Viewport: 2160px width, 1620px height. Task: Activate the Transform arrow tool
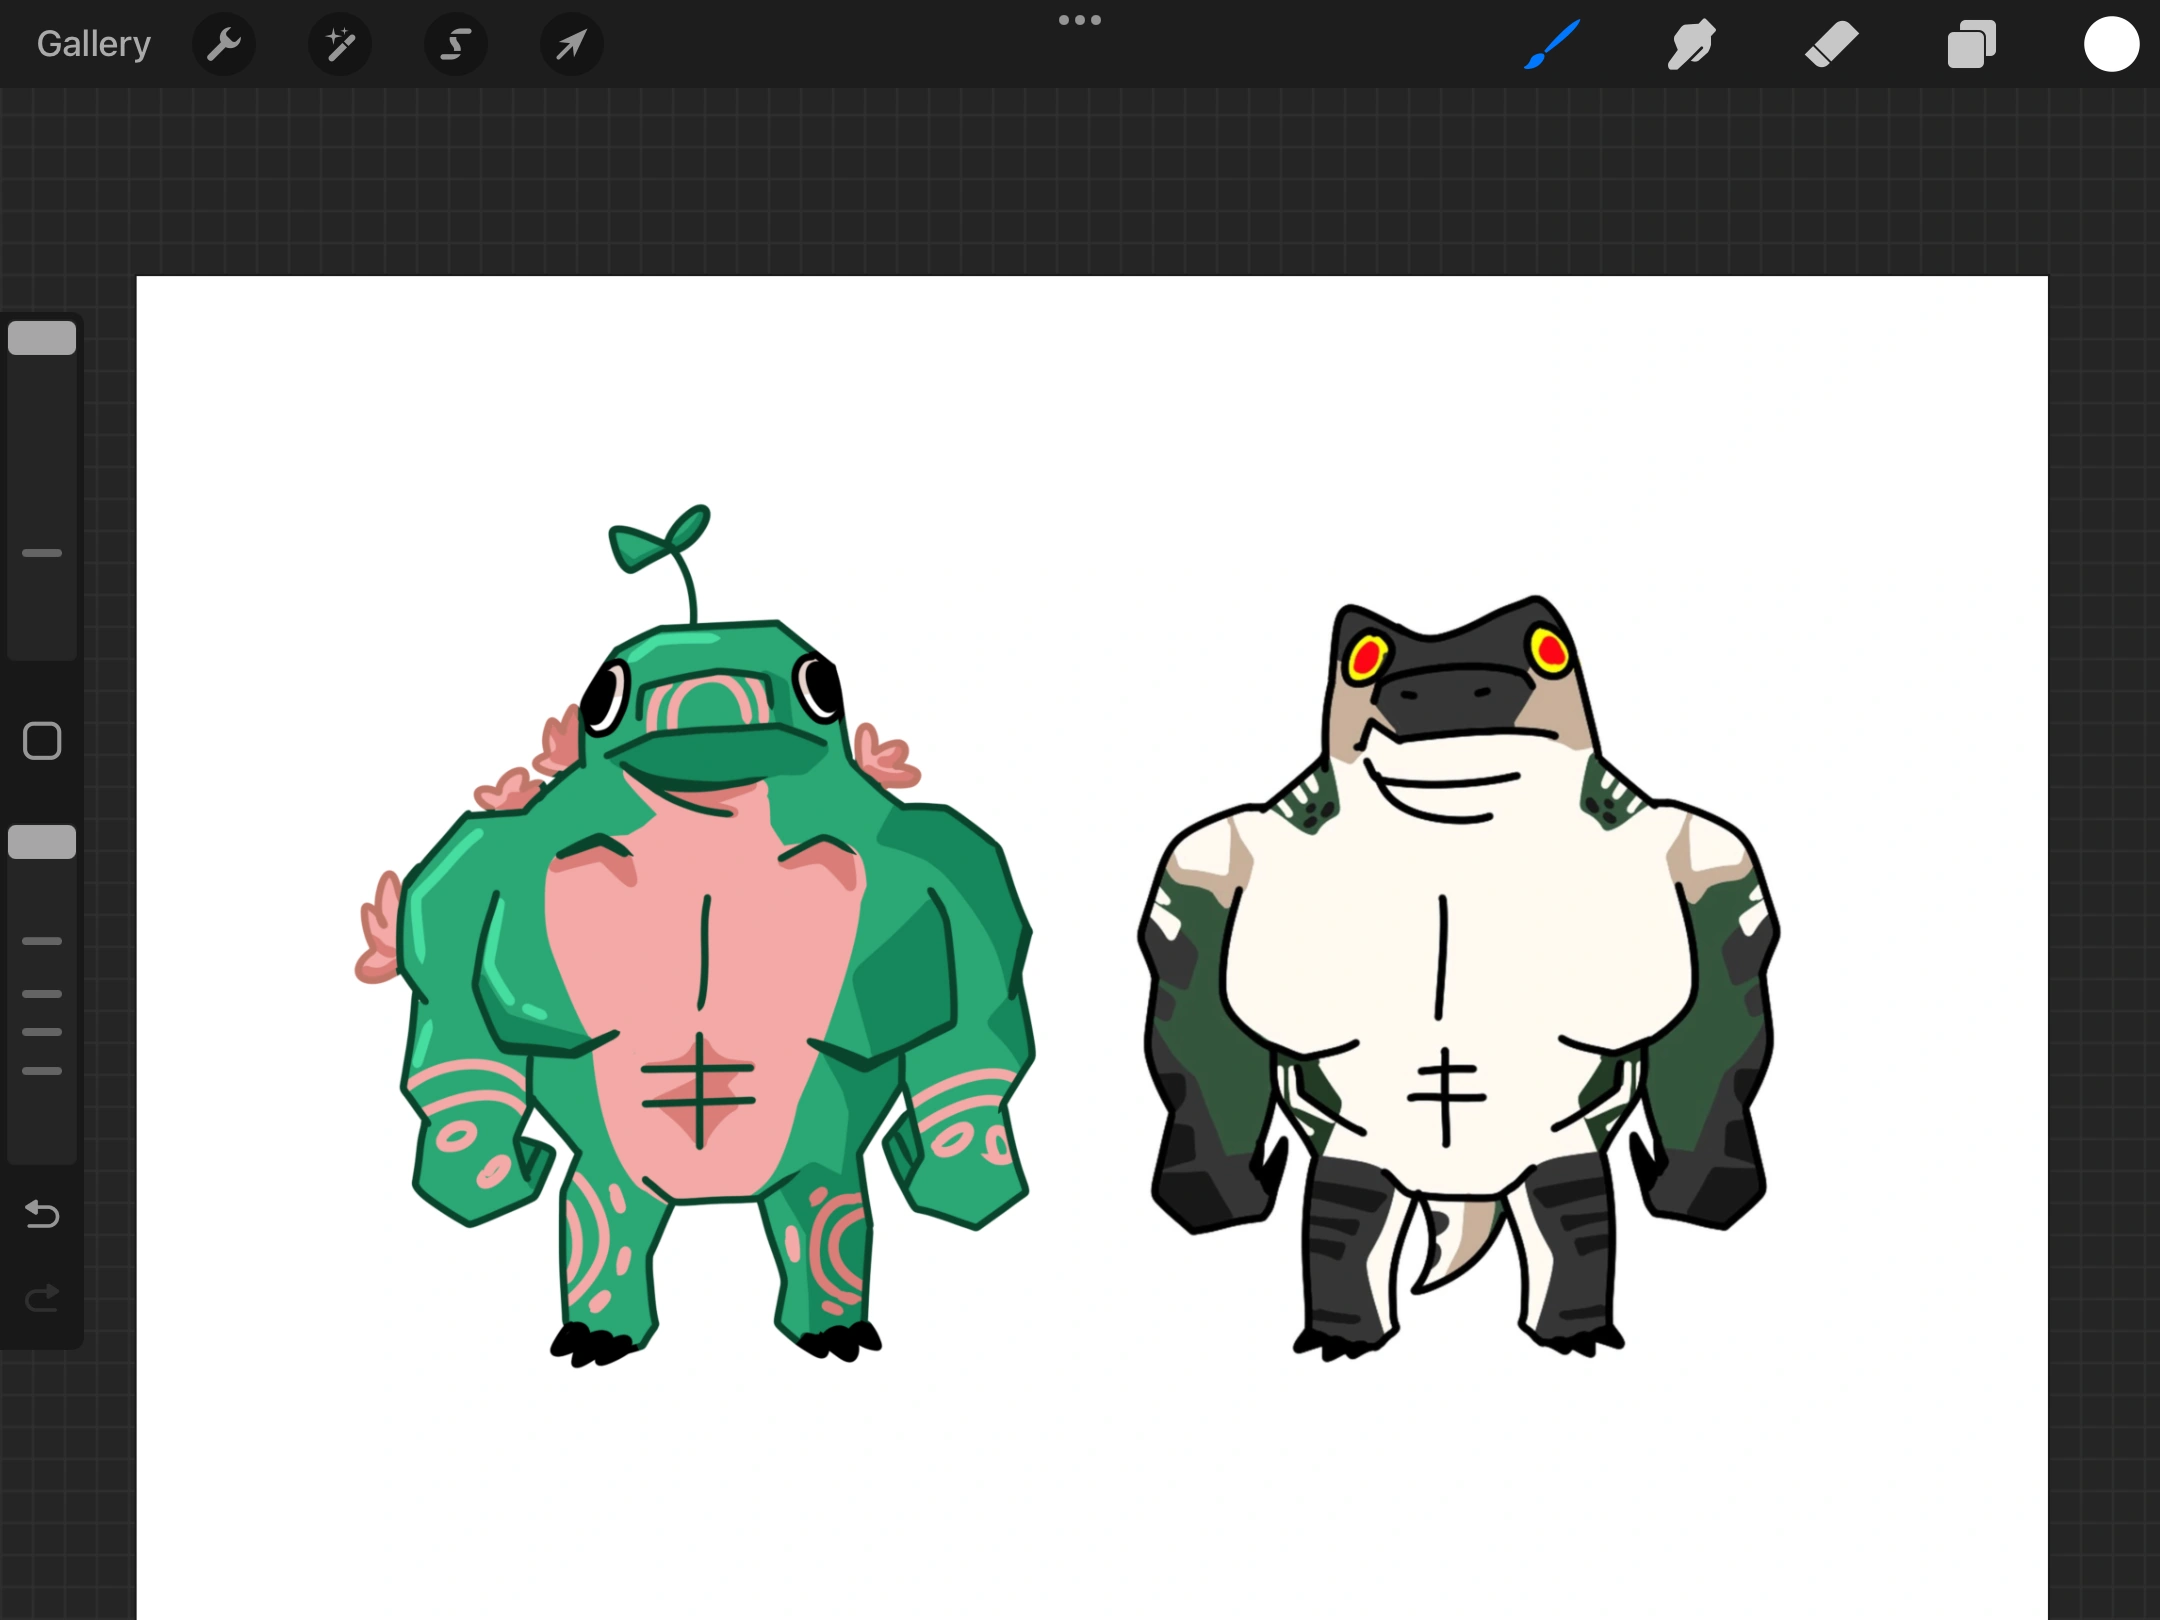[x=571, y=43]
